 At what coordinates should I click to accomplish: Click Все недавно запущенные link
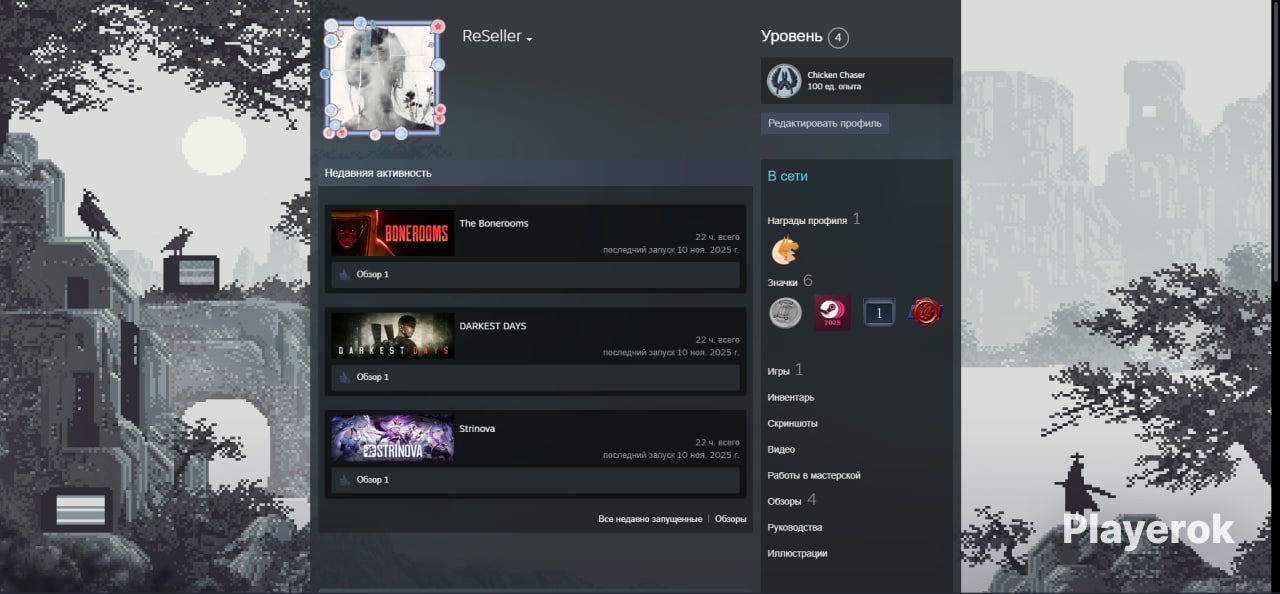pyautogui.click(x=650, y=519)
